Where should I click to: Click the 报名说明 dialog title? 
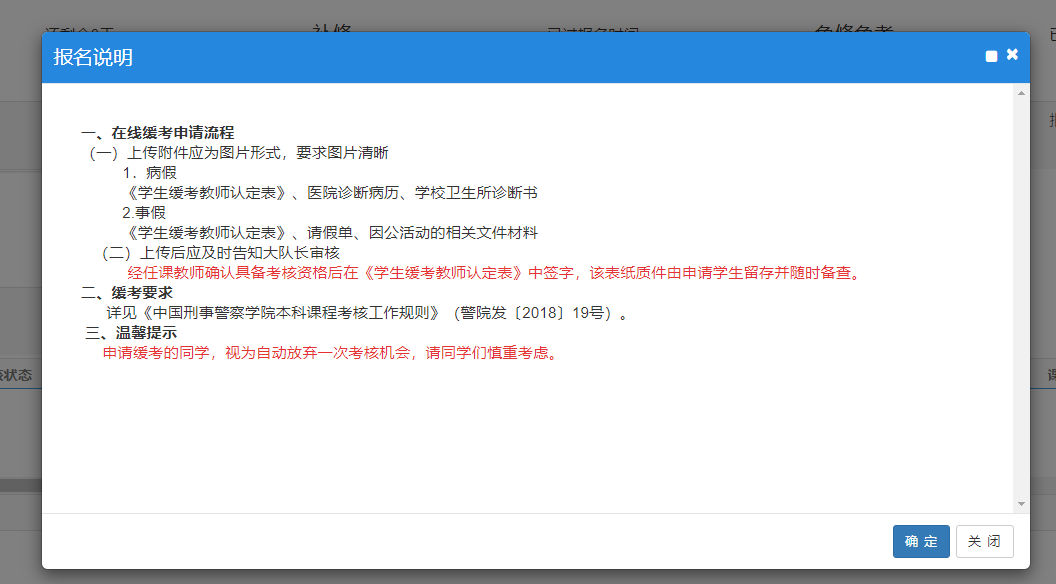click(93, 57)
